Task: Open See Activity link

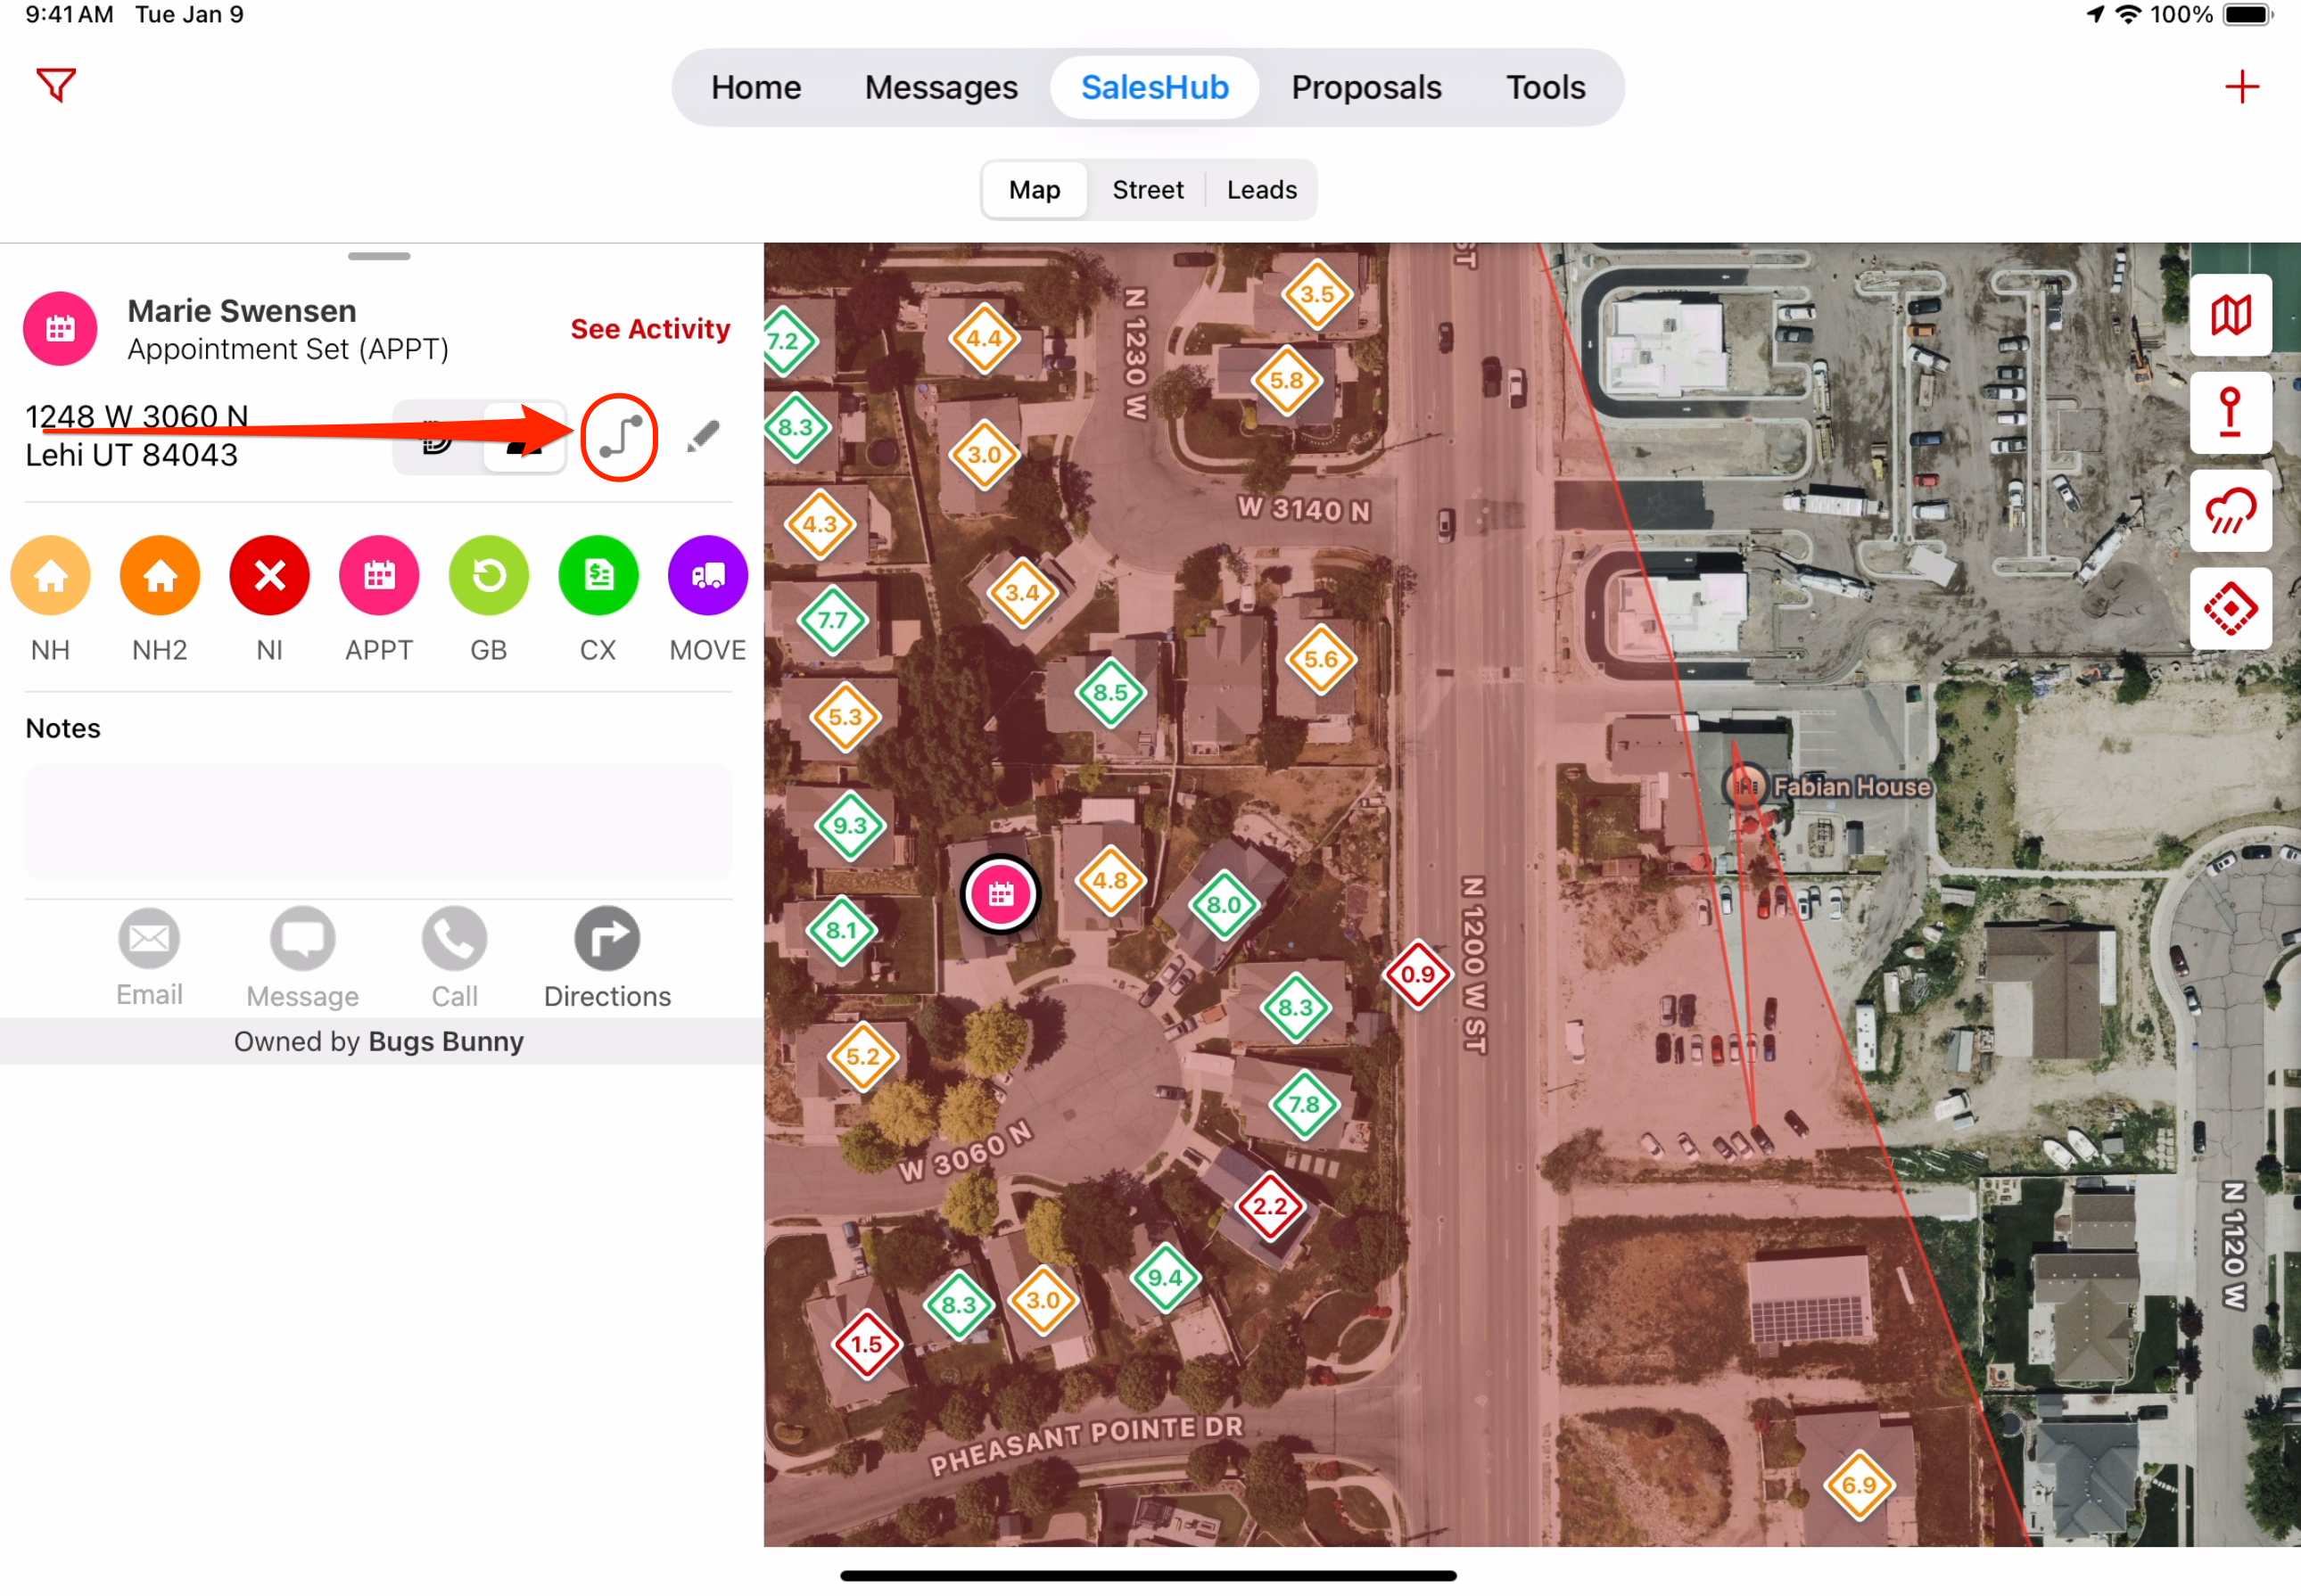Action: (650, 329)
